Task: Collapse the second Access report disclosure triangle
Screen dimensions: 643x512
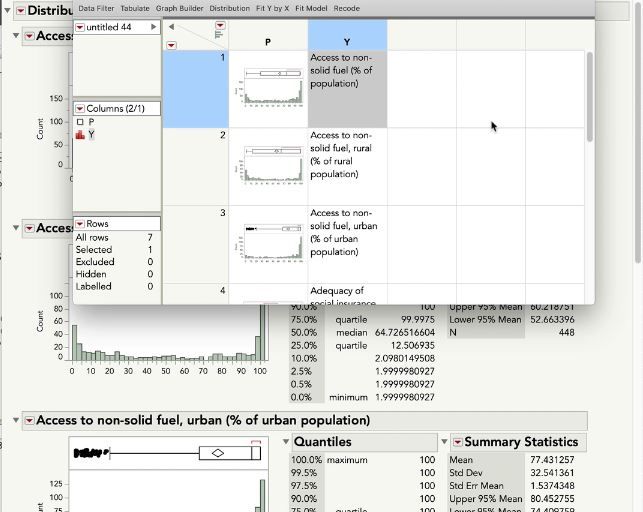Action: click(16, 228)
